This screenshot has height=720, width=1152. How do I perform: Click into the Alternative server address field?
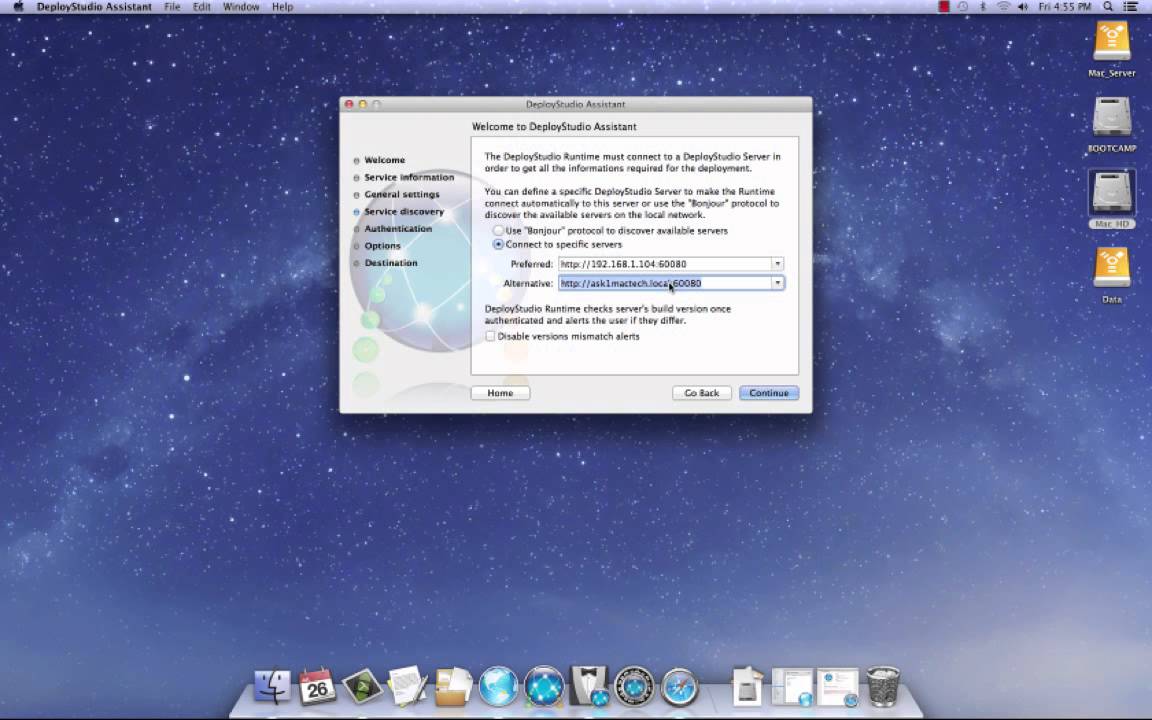click(665, 283)
